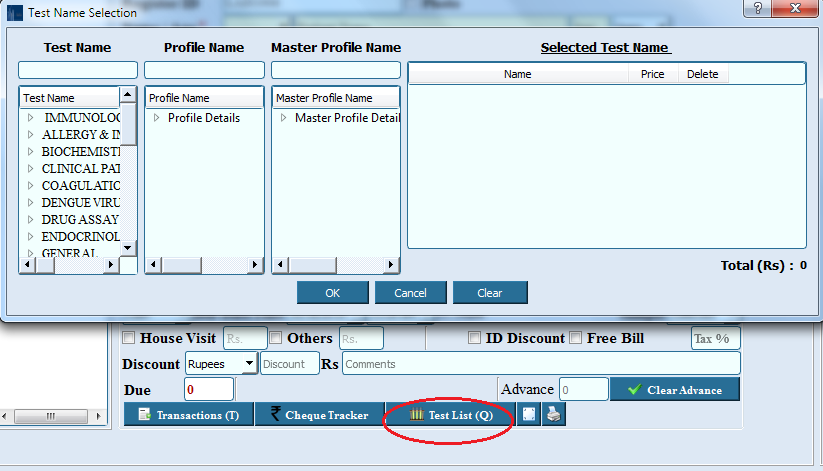This screenshot has width=823, height=471.
Task: Expand the Profile Details tree node
Action: (x=157, y=118)
